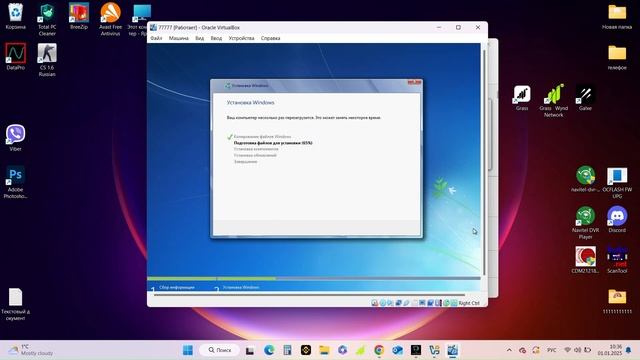Open the OCFLASH FW UPG desktop icon
Screen dimensions: 640x360
click(x=617, y=182)
